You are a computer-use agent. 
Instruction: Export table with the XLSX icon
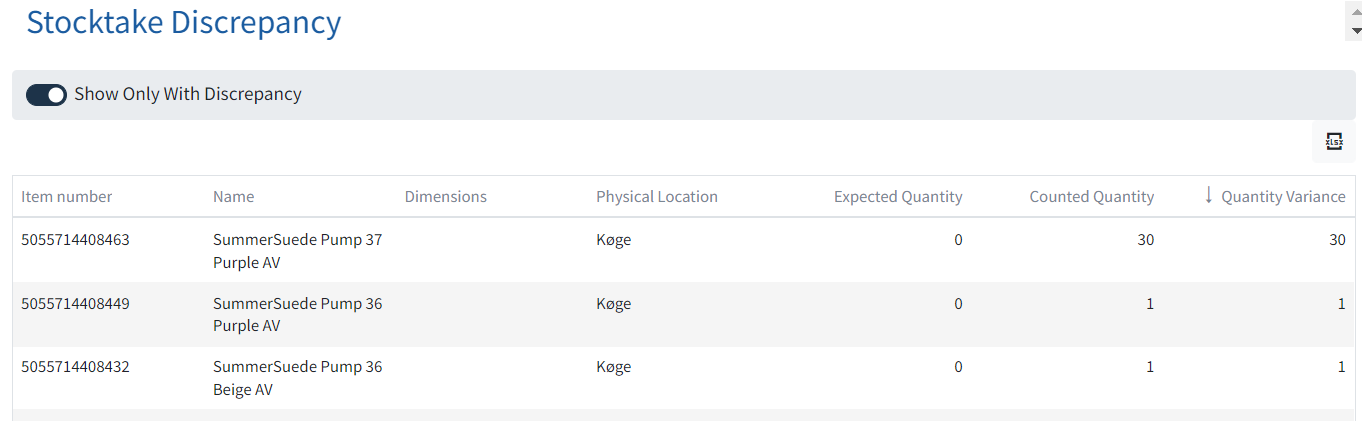point(1333,142)
